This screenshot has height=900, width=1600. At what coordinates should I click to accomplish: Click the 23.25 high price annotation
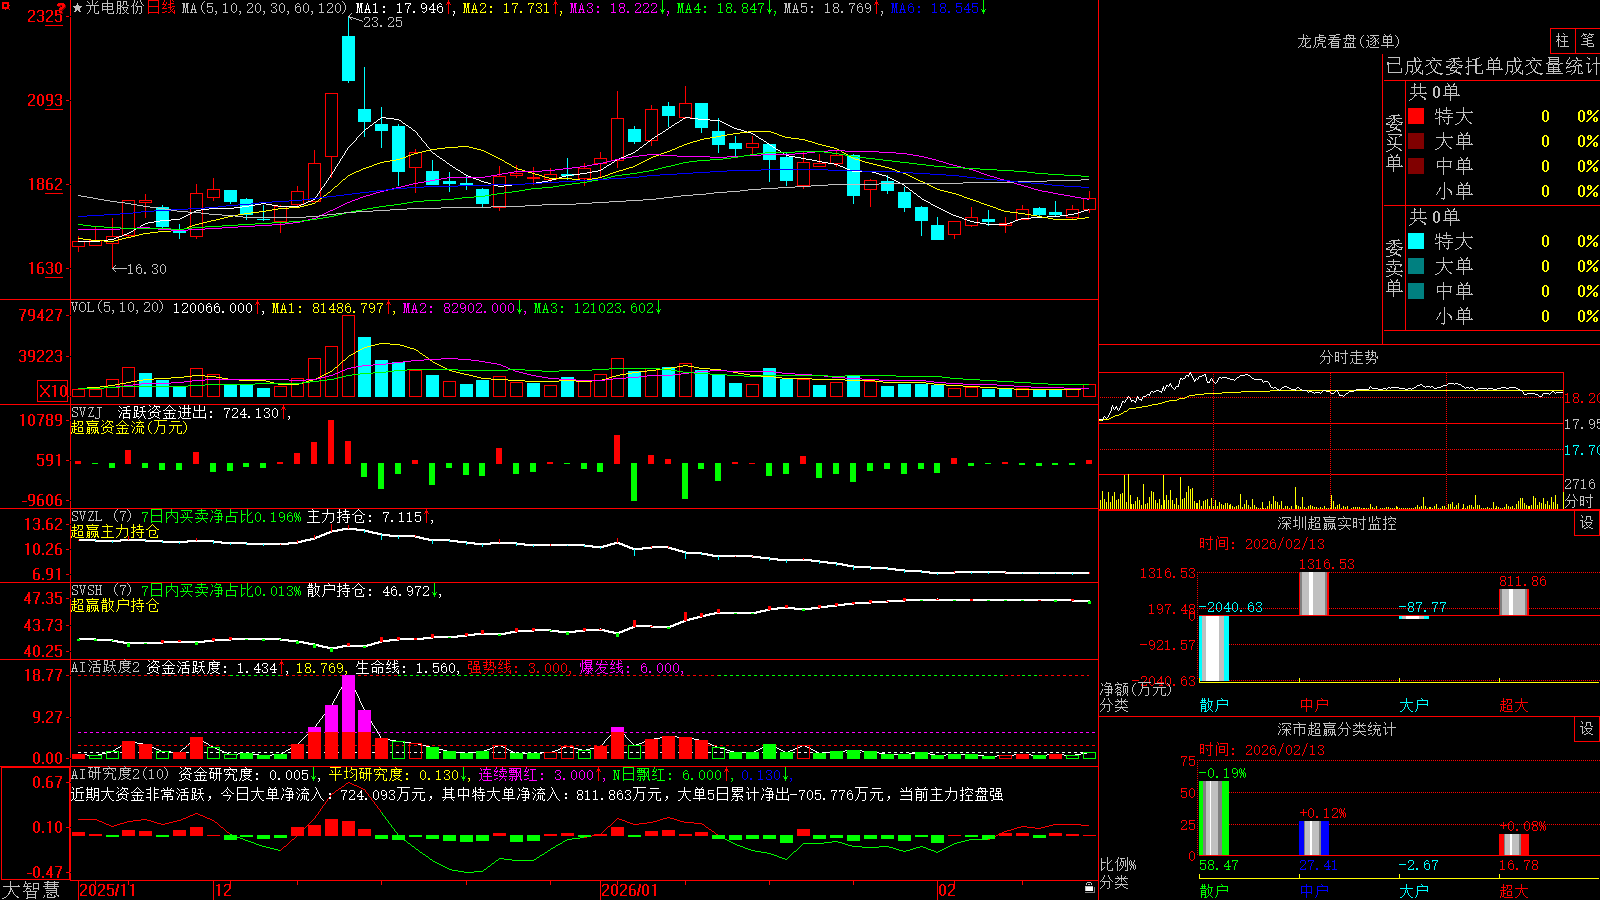pos(382,22)
